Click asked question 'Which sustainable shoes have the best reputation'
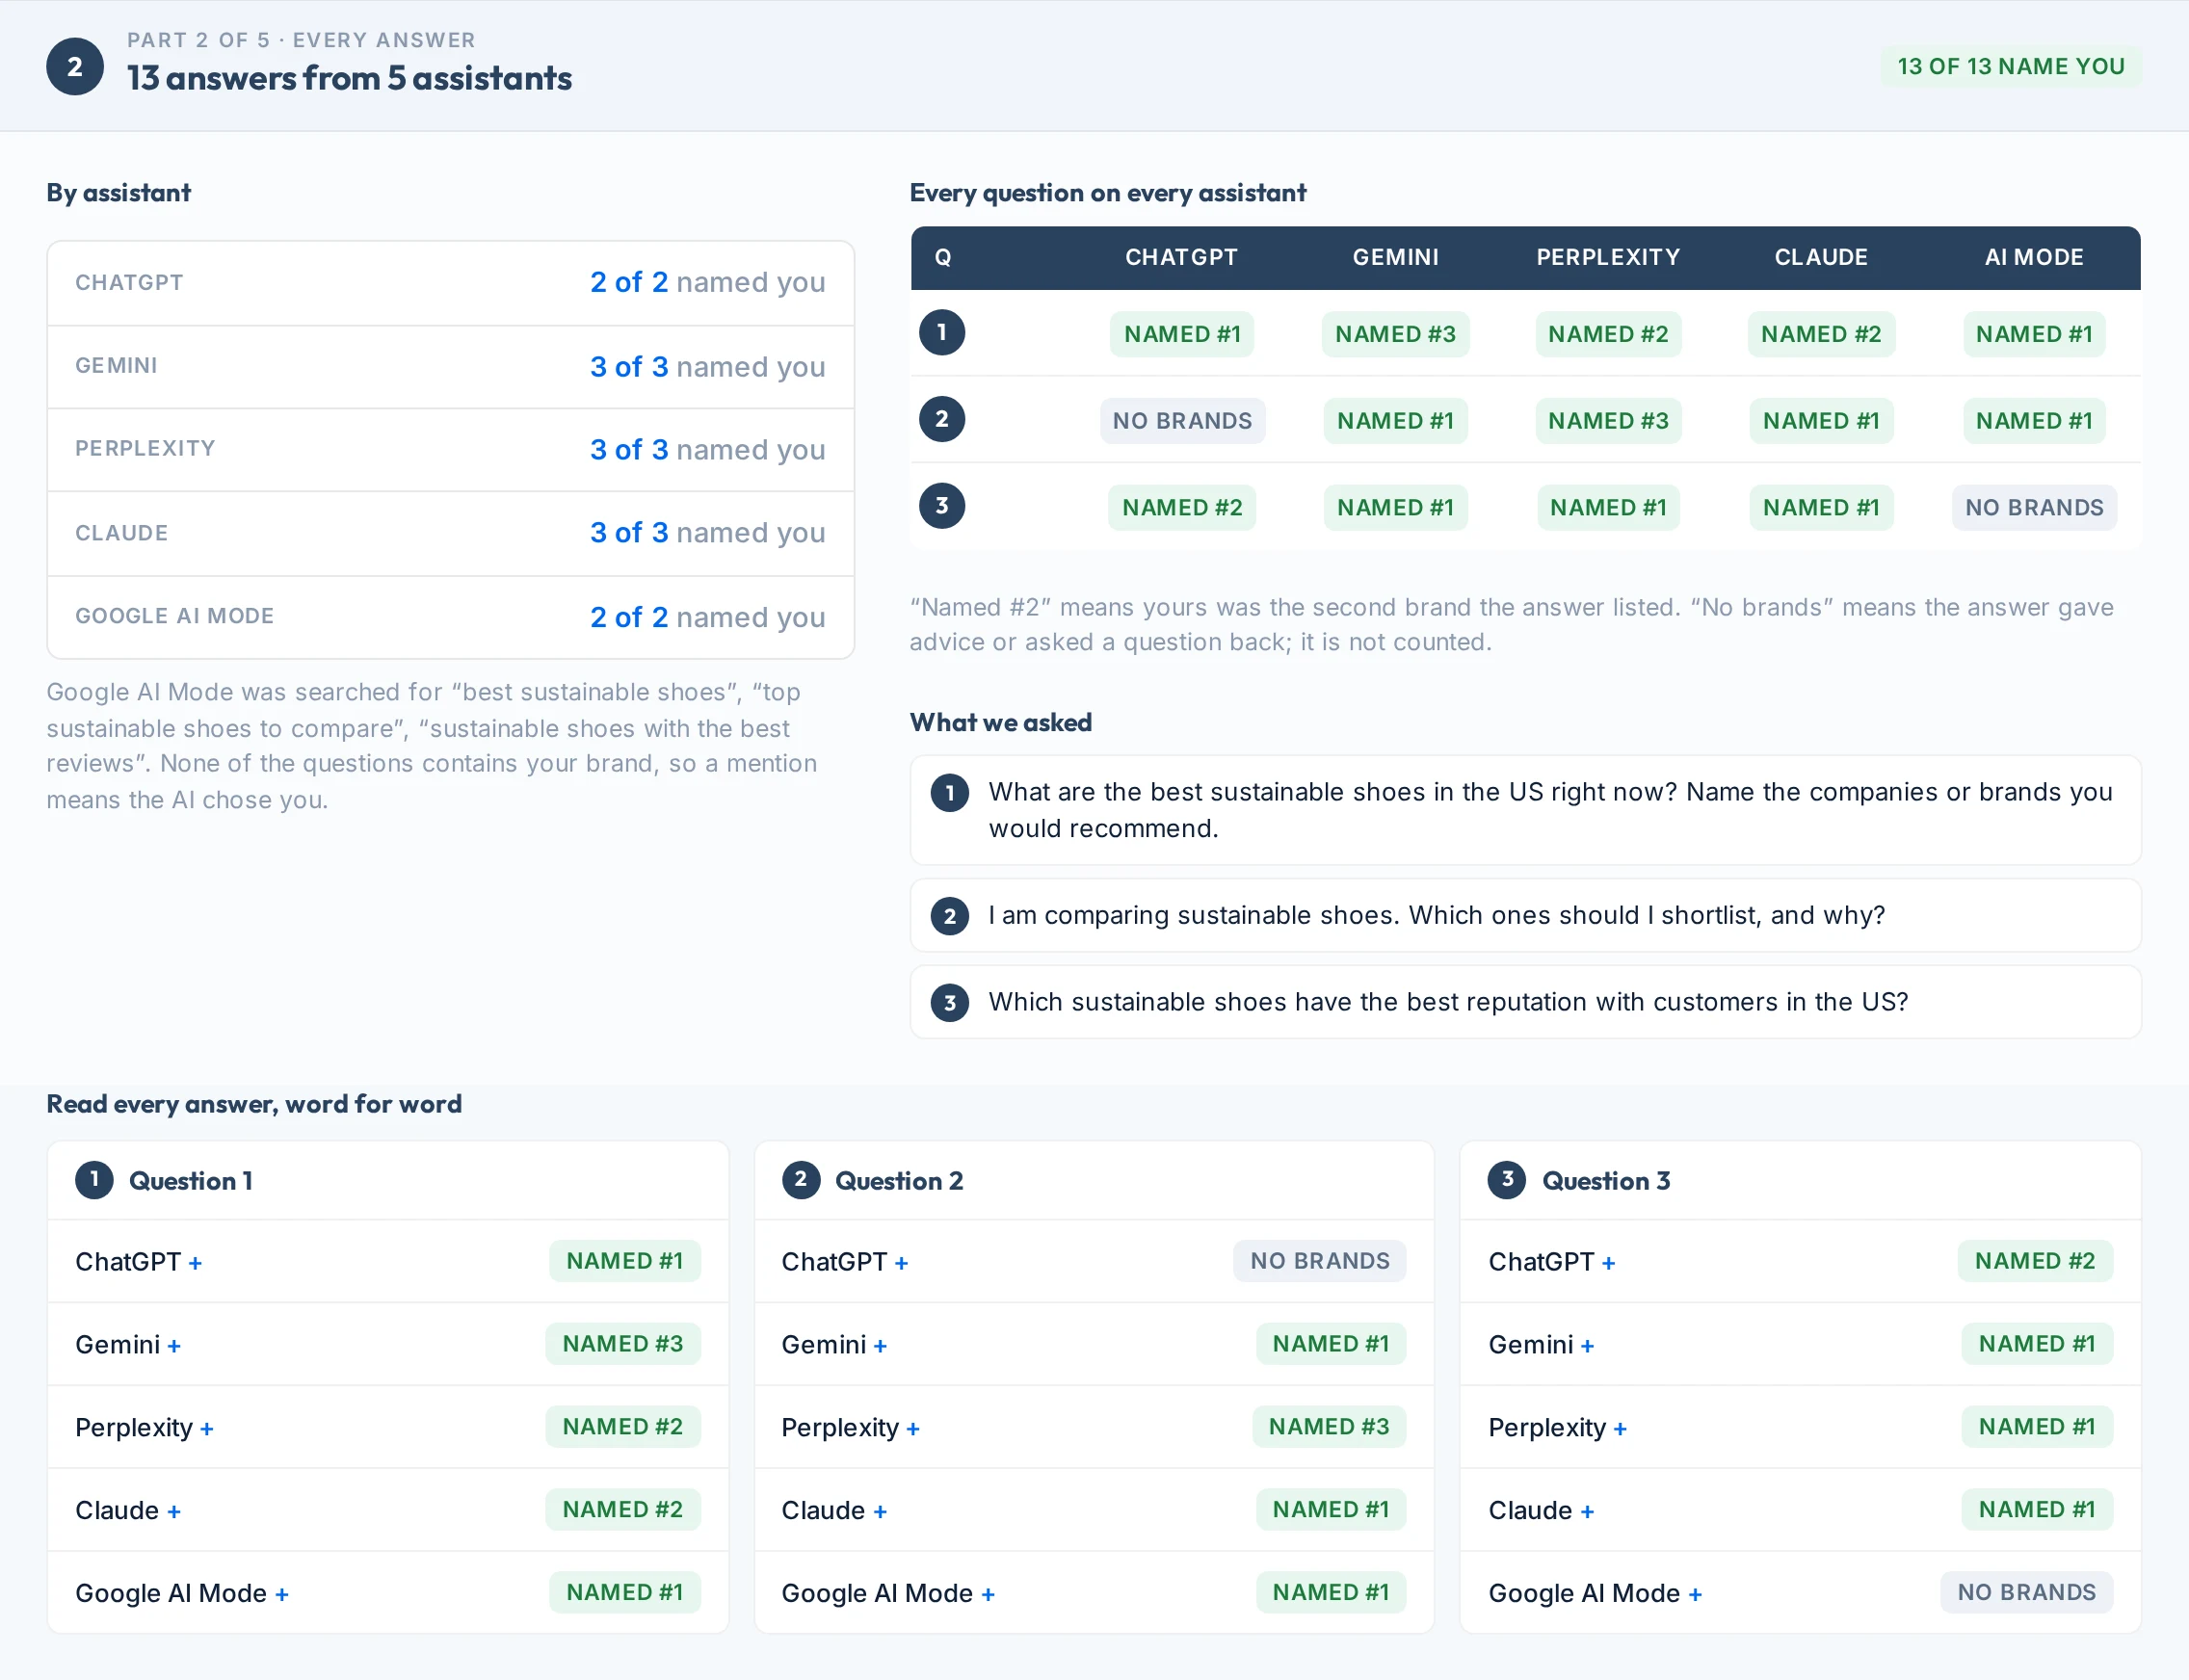 click(x=1525, y=1003)
